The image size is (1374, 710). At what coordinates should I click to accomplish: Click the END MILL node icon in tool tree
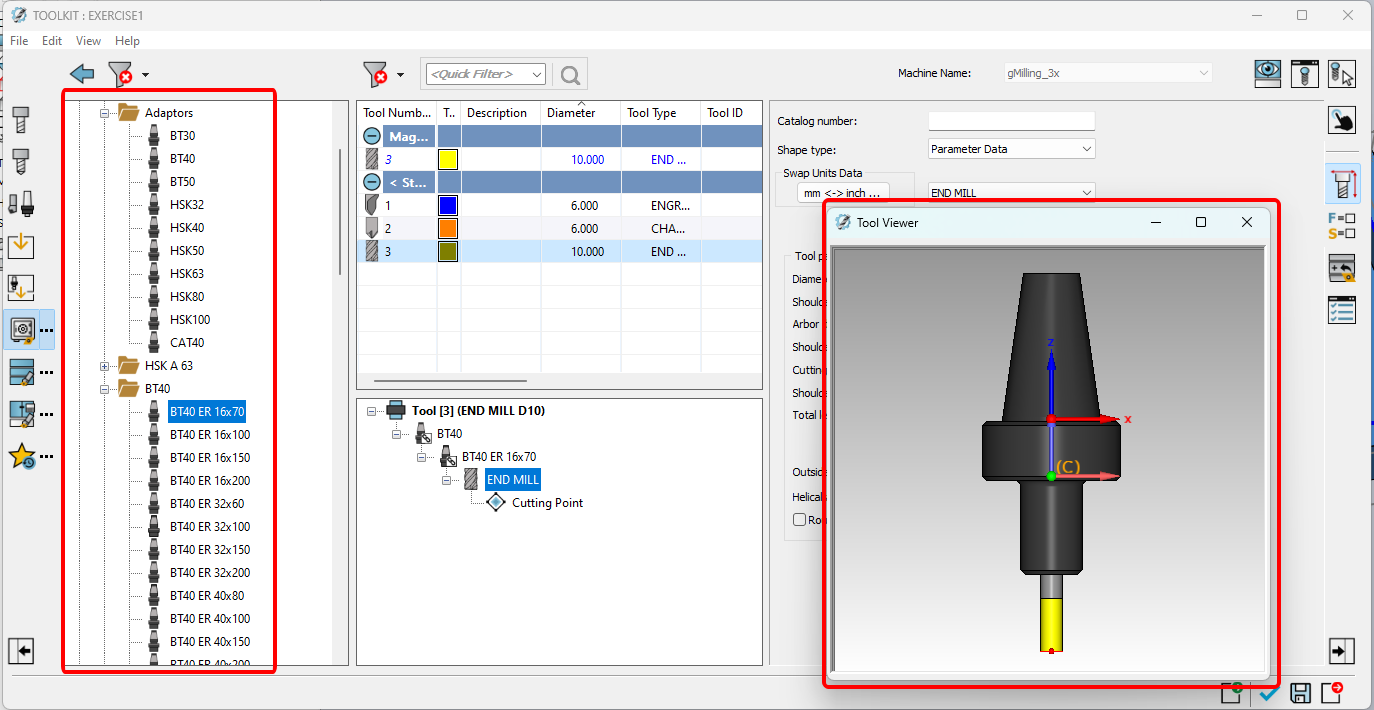(471, 480)
